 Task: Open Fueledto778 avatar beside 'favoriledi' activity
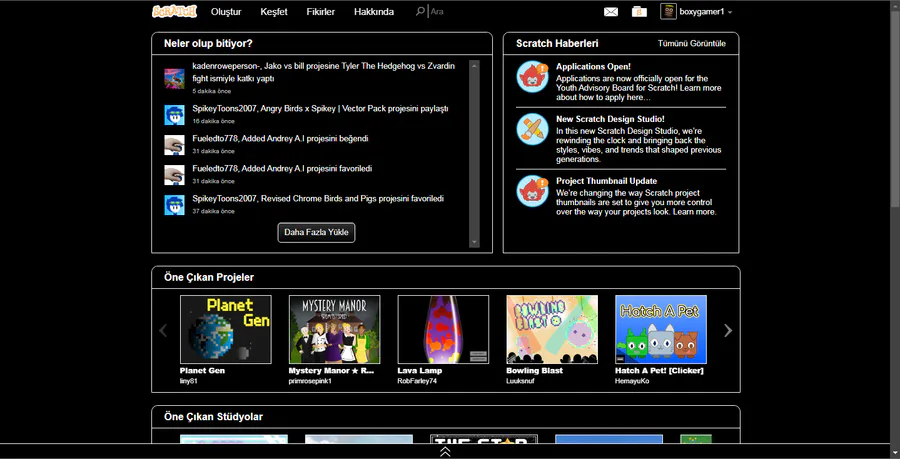[x=174, y=174]
